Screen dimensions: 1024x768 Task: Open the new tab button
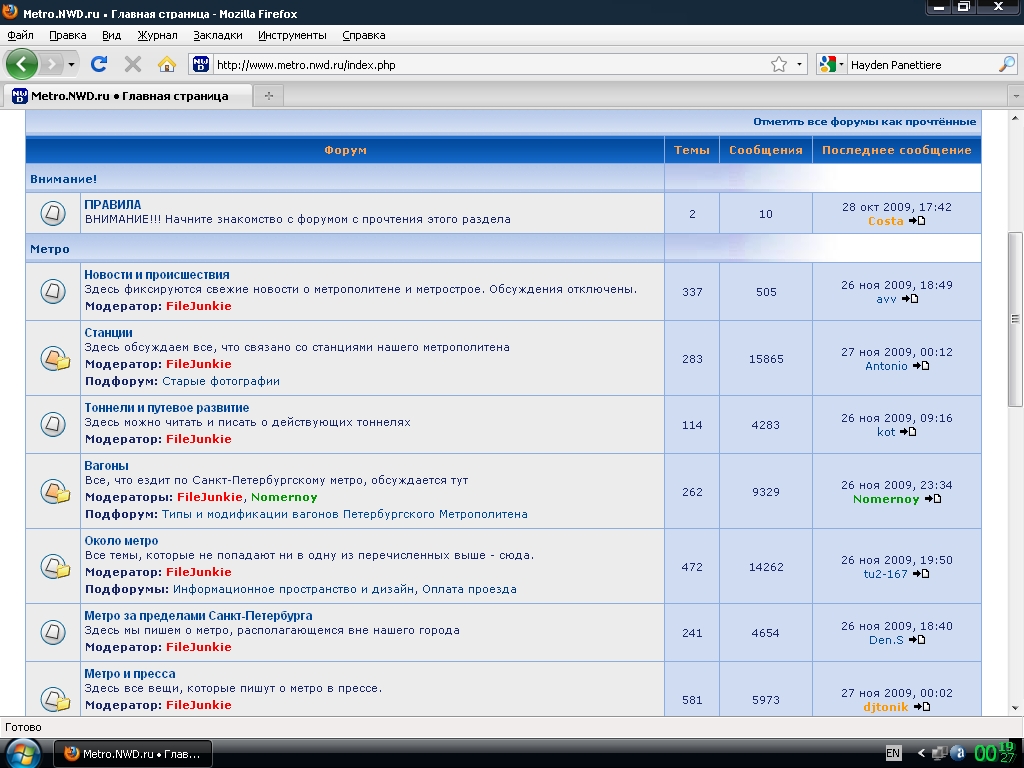click(x=268, y=96)
